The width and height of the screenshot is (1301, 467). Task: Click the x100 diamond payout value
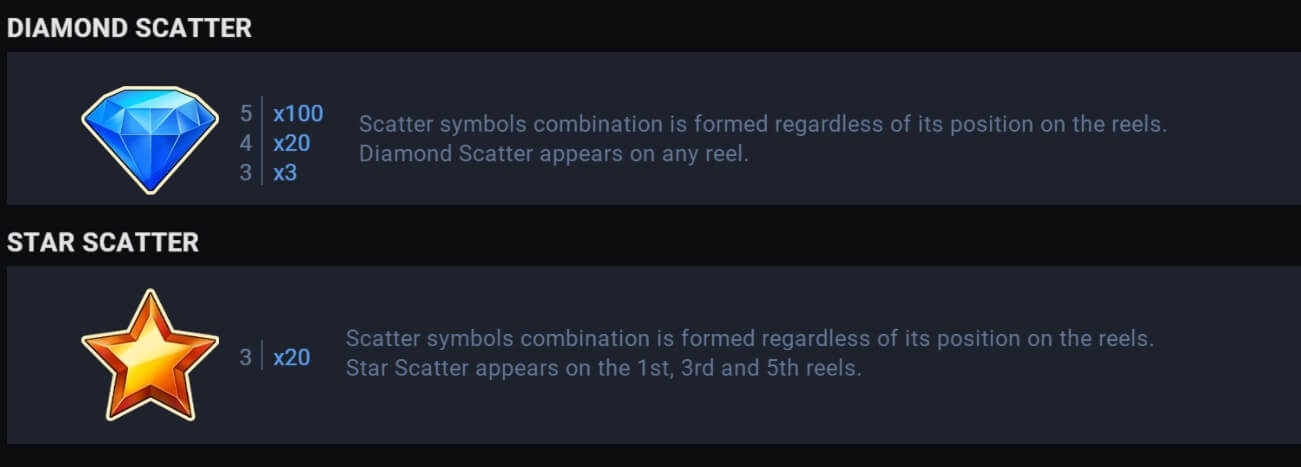tap(298, 114)
